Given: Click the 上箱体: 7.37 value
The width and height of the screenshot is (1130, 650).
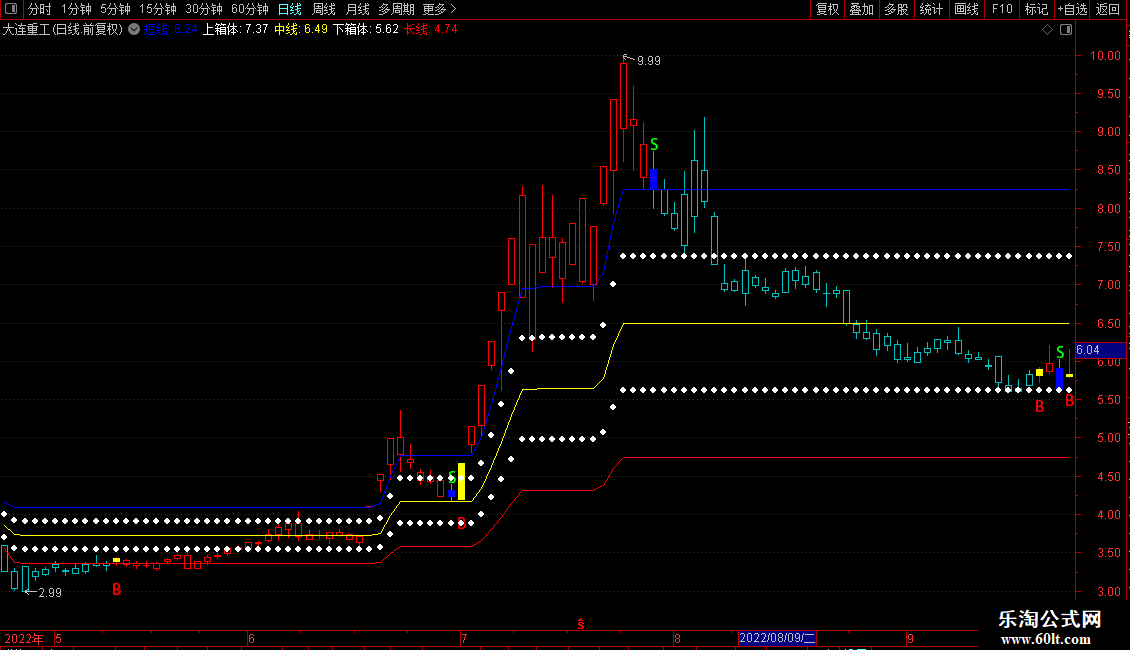Looking at the screenshot, I should point(236,30).
